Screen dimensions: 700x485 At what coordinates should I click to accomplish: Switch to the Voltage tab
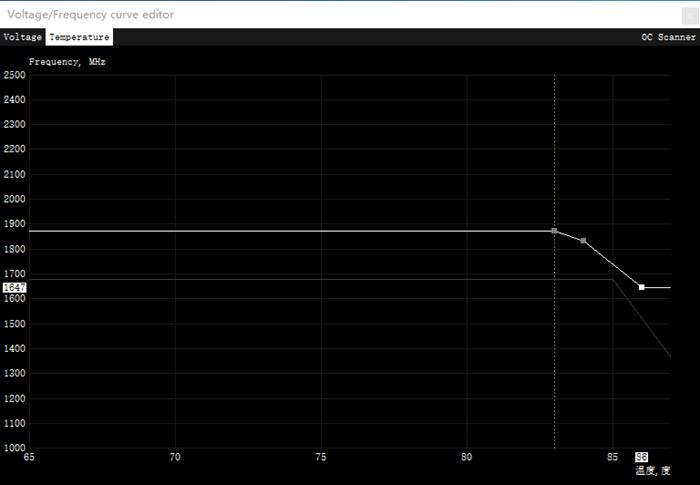pyautogui.click(x=22, y=37)
